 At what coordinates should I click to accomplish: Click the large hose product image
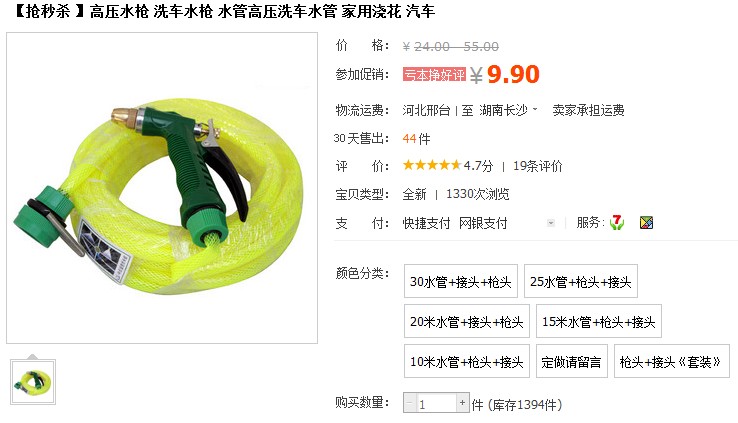(162, 188)
